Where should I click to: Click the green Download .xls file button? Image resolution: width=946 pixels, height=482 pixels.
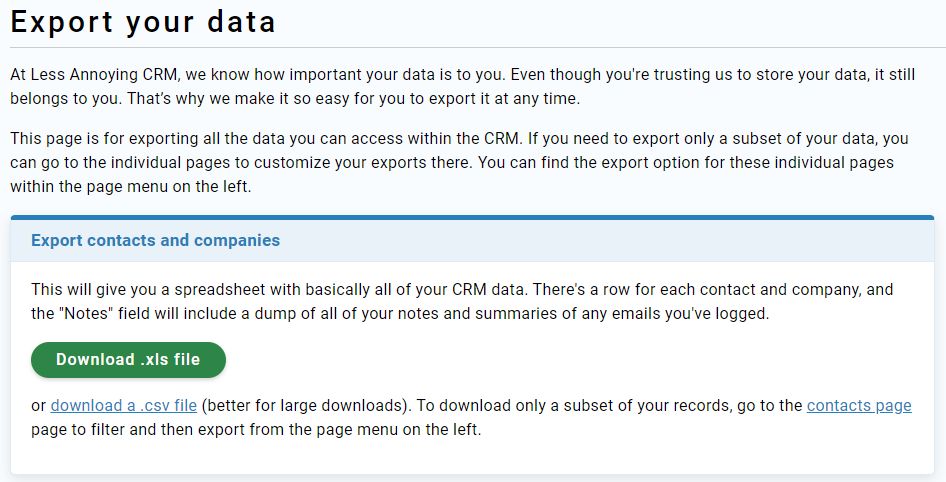coord(129,360)
